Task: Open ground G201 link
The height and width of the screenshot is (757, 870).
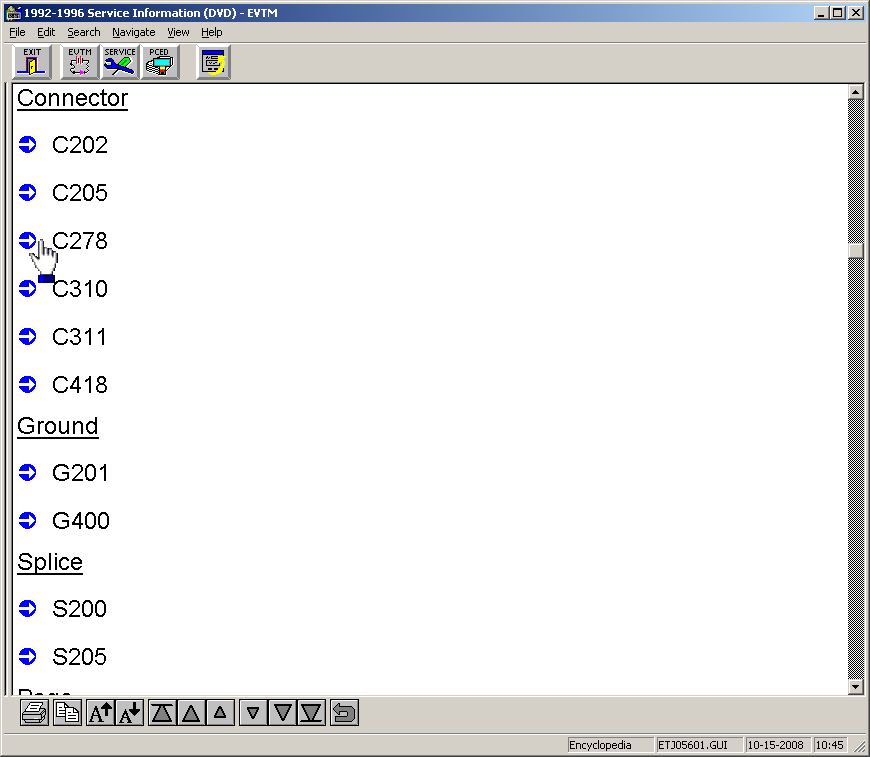Action: (80, 473)
